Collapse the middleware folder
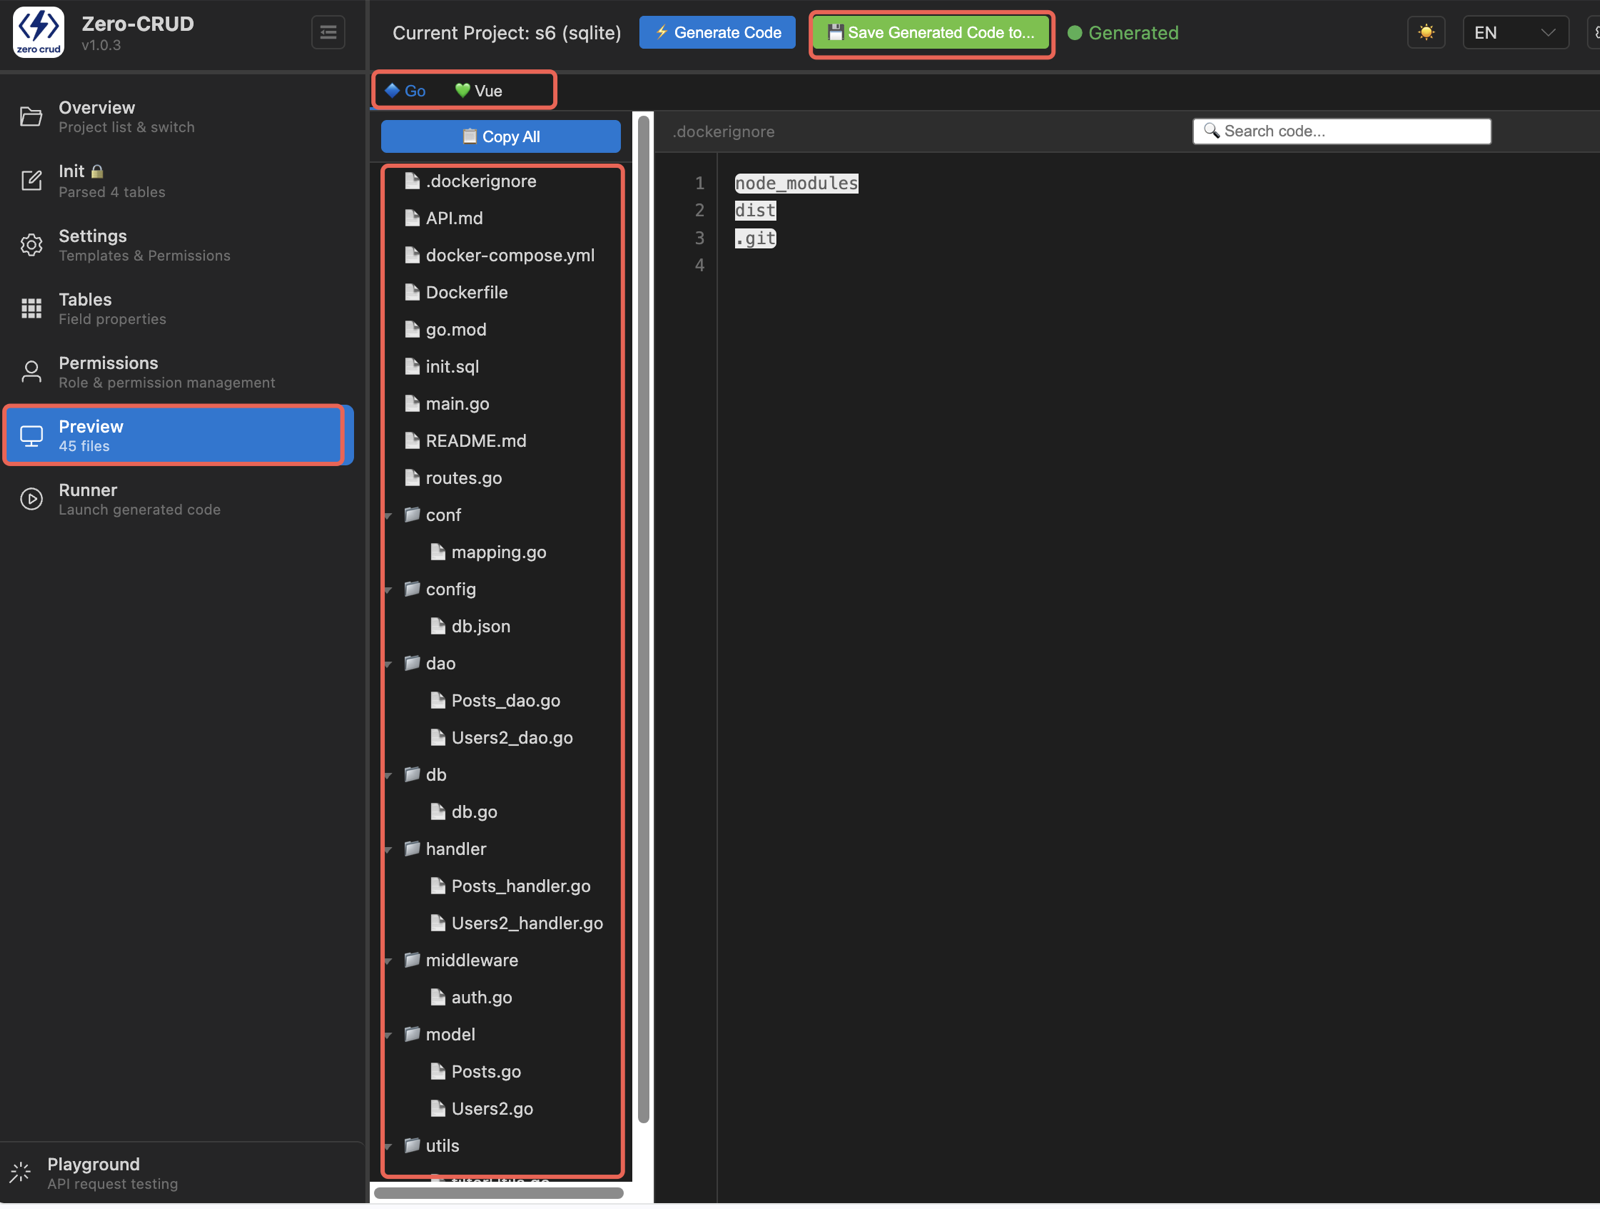Image resolution: width=1600 pixels, height=1209 pixels. pyautogui.click(x=389, y=961)
